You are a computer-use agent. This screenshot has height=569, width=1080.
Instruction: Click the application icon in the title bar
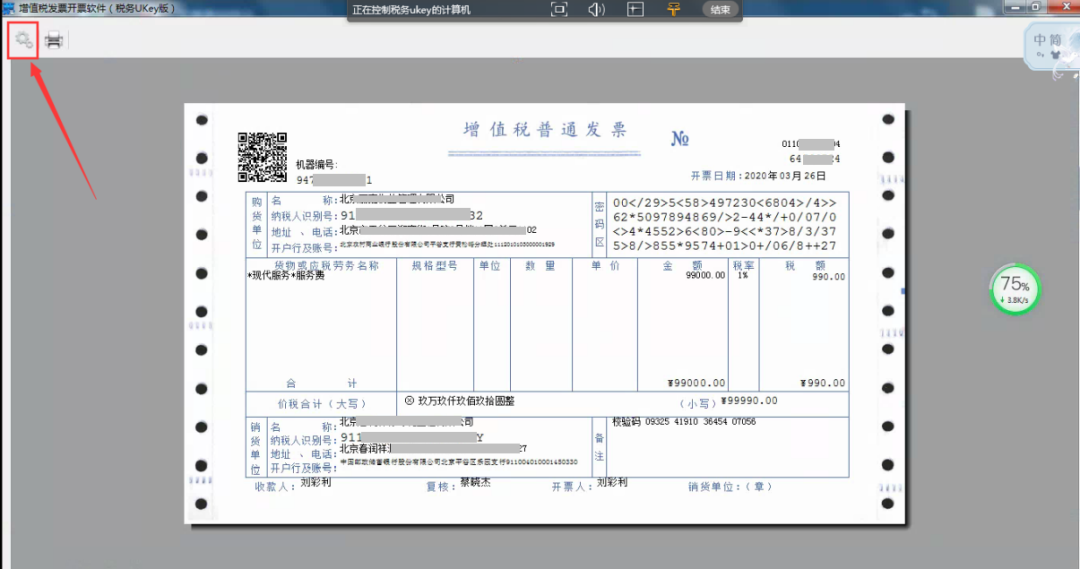(8, 8)
